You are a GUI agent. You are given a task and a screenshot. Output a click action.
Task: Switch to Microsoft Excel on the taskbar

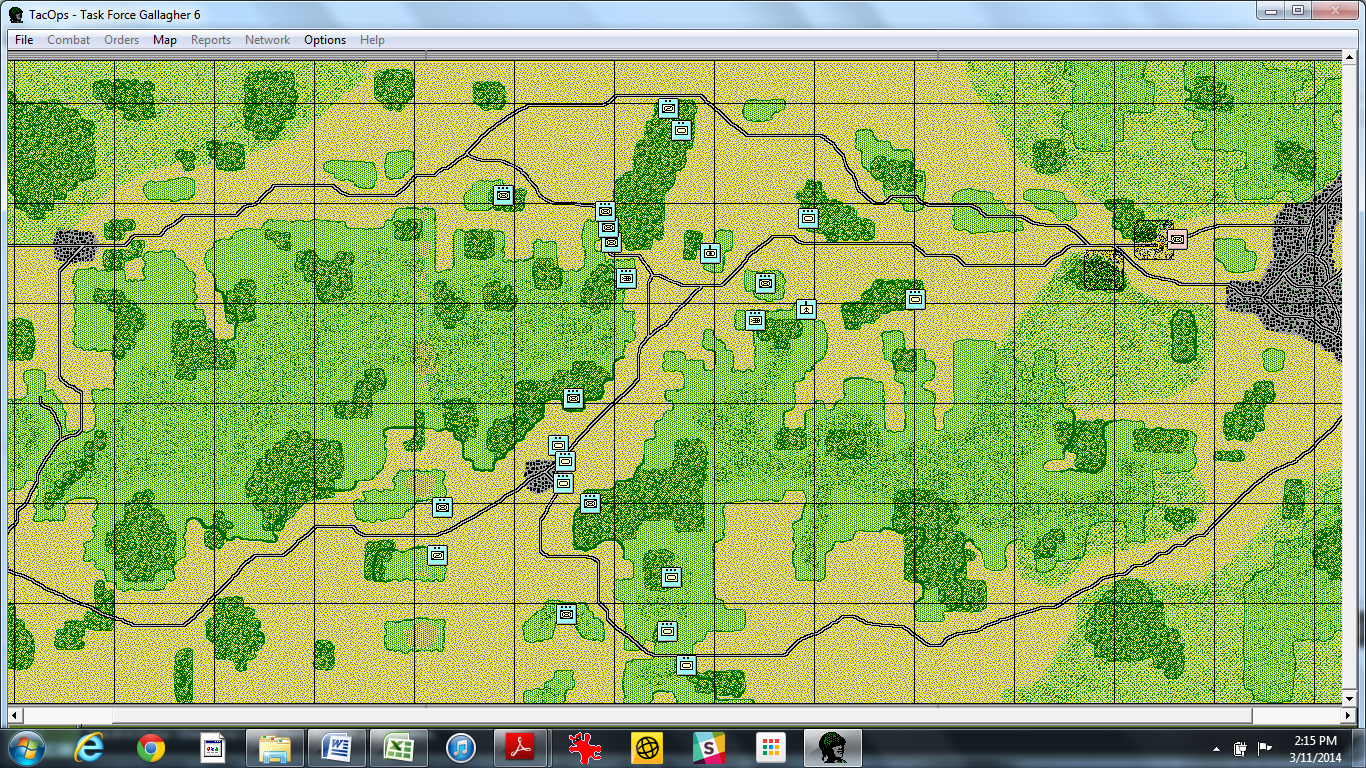(x=399, y=747)
